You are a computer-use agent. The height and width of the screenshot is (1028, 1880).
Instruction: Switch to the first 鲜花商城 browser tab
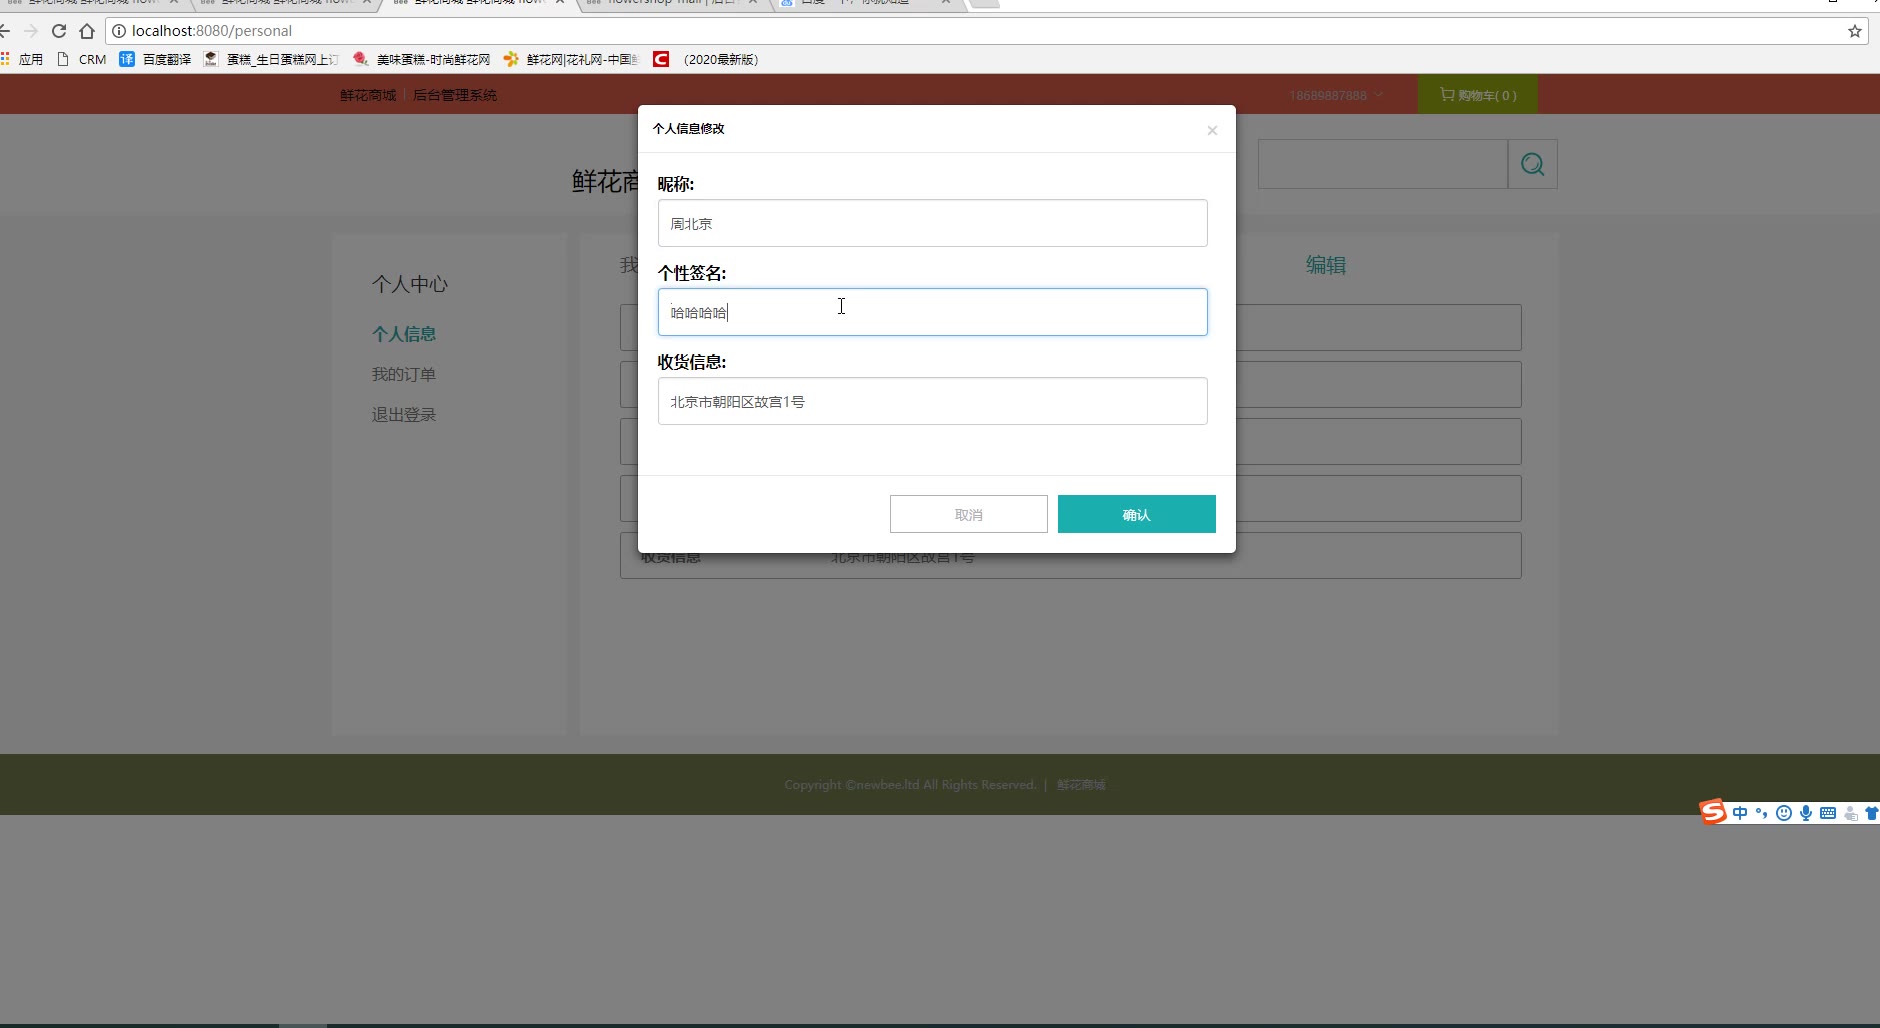(x=92, y=3)
